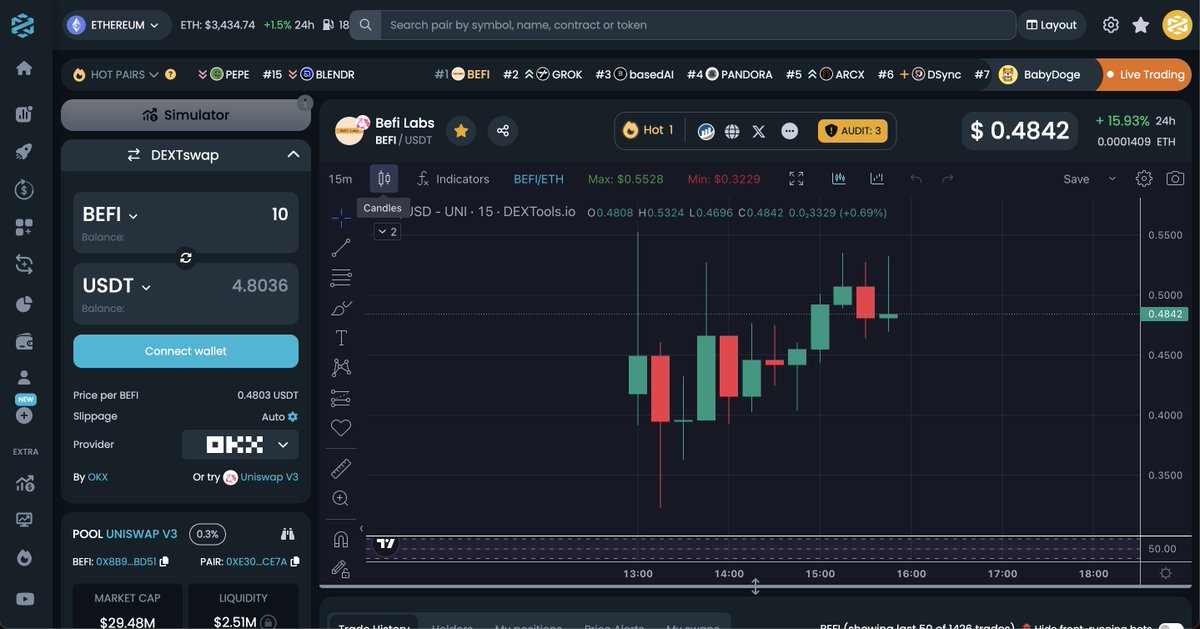Viewport: 1200px width, 629px height.
Task: Click the chart pane resize handle
Action: coord(756,587)
